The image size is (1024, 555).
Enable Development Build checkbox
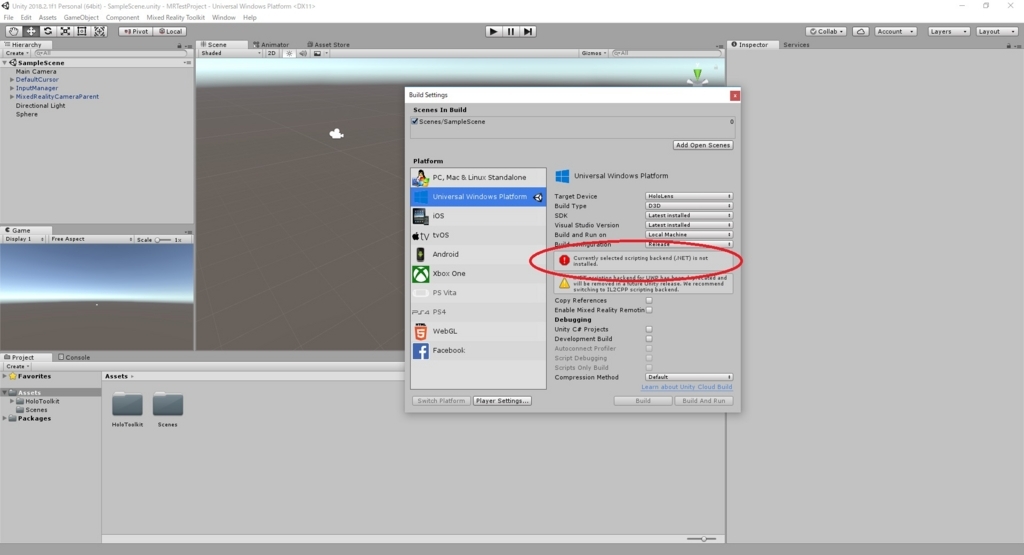tap(649, 339)
